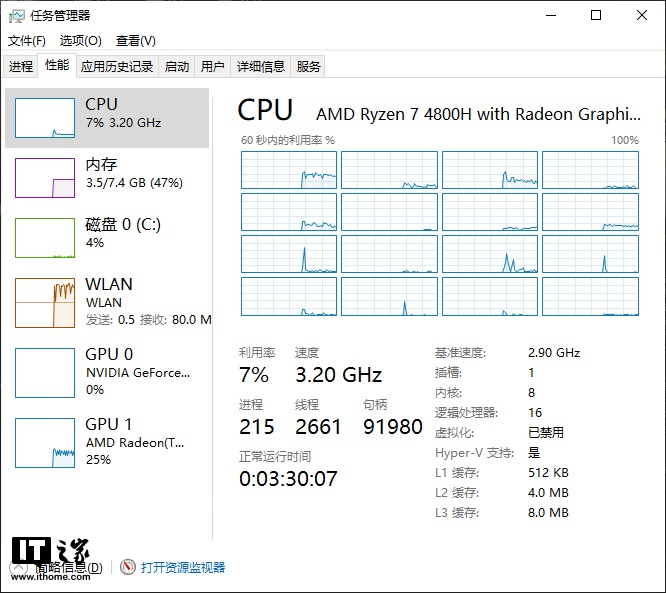The image size is (666, 593).
Task: Open the 查看(V) menu
Action: click(135, 41)
